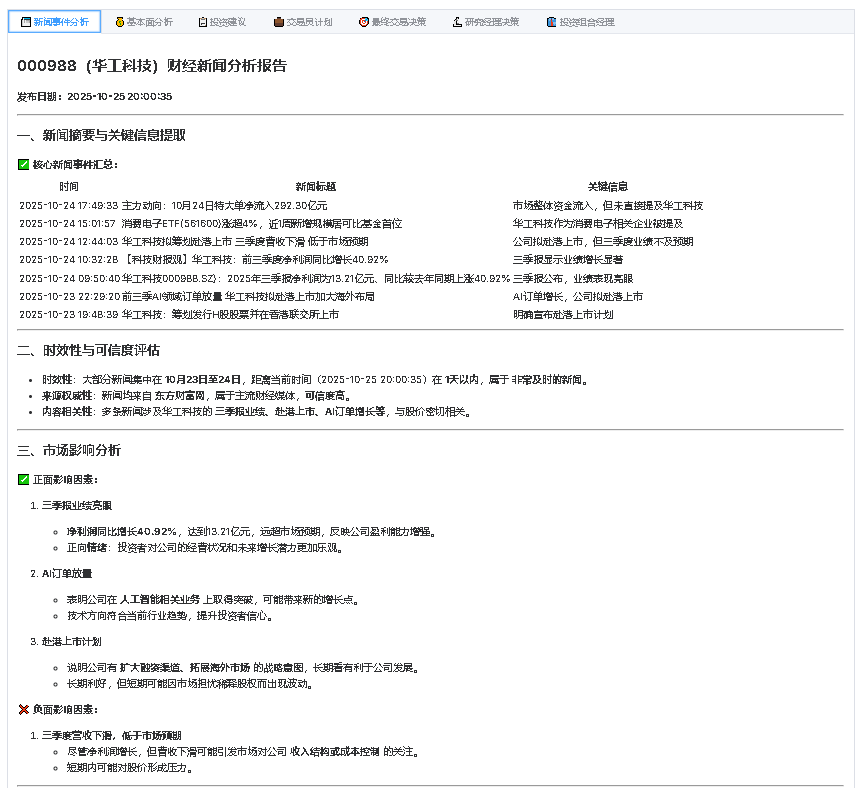Click list item 3. 赴港上市计划

tap(66, 641)
